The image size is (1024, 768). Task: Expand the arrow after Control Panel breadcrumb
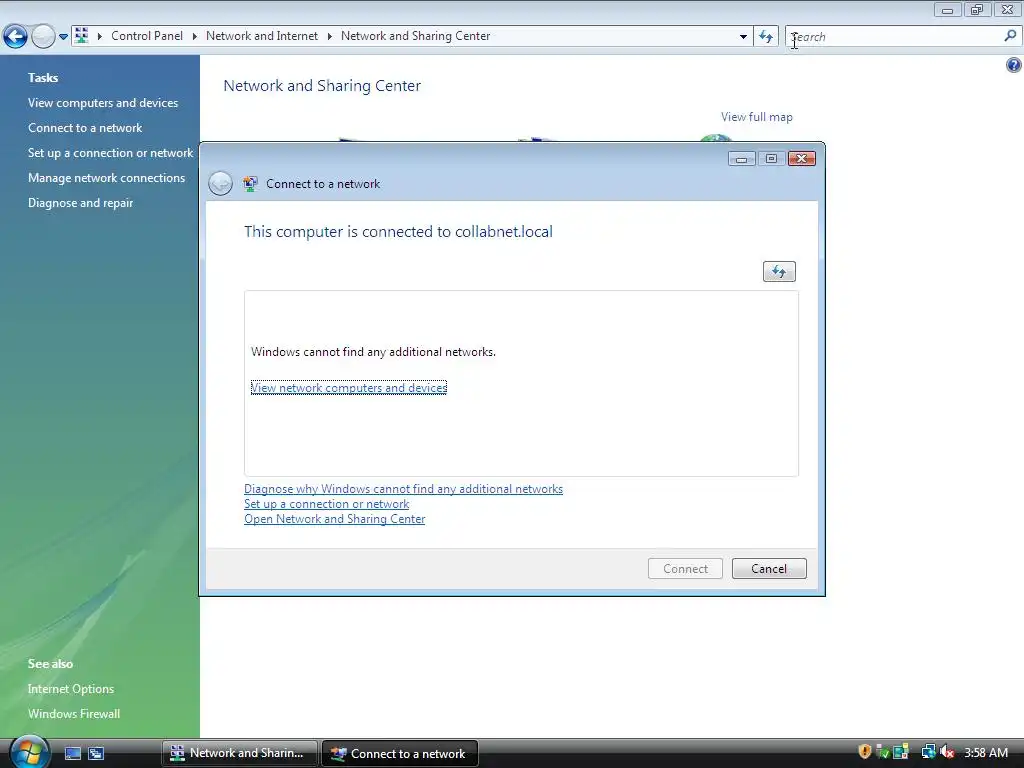[195, 37]
